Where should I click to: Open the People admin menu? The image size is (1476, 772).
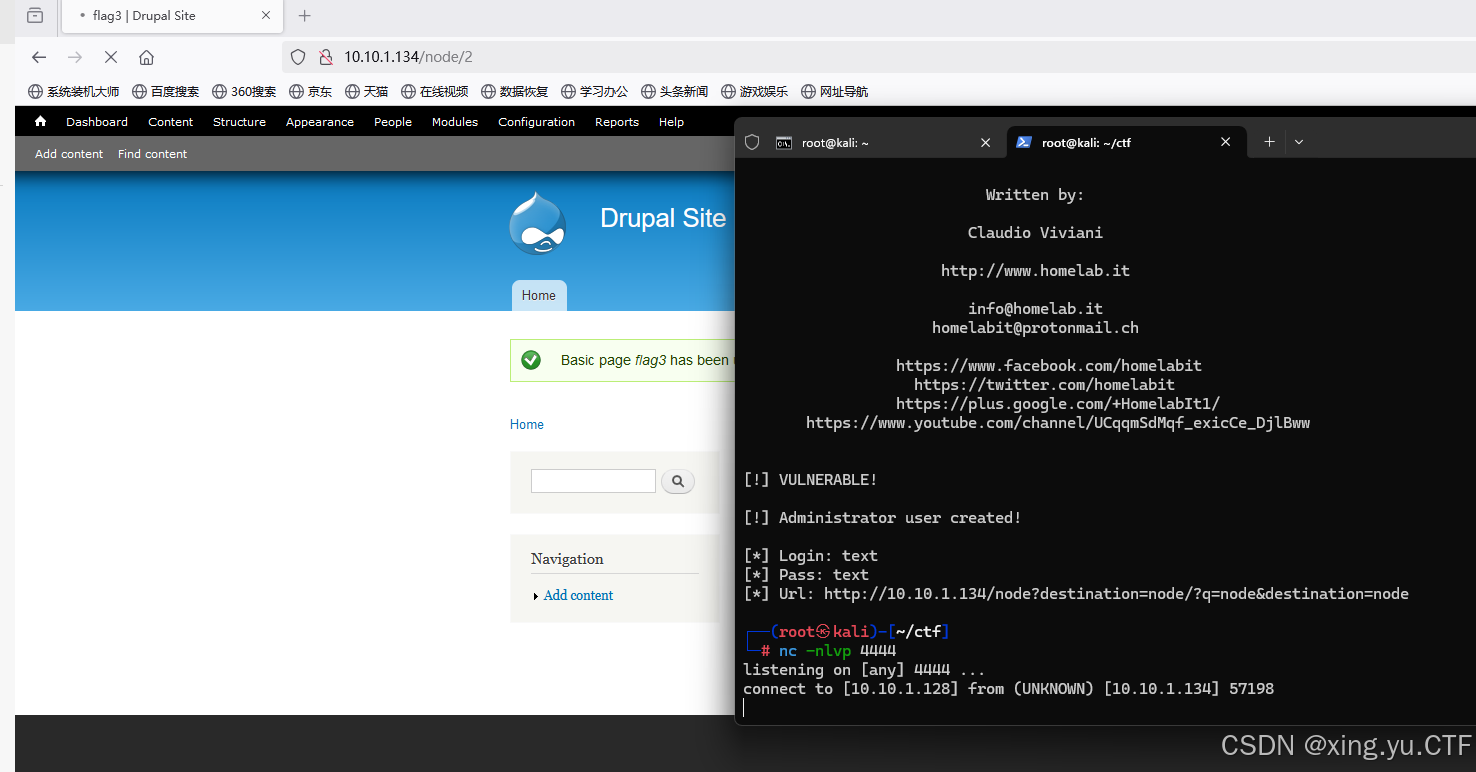393,122
